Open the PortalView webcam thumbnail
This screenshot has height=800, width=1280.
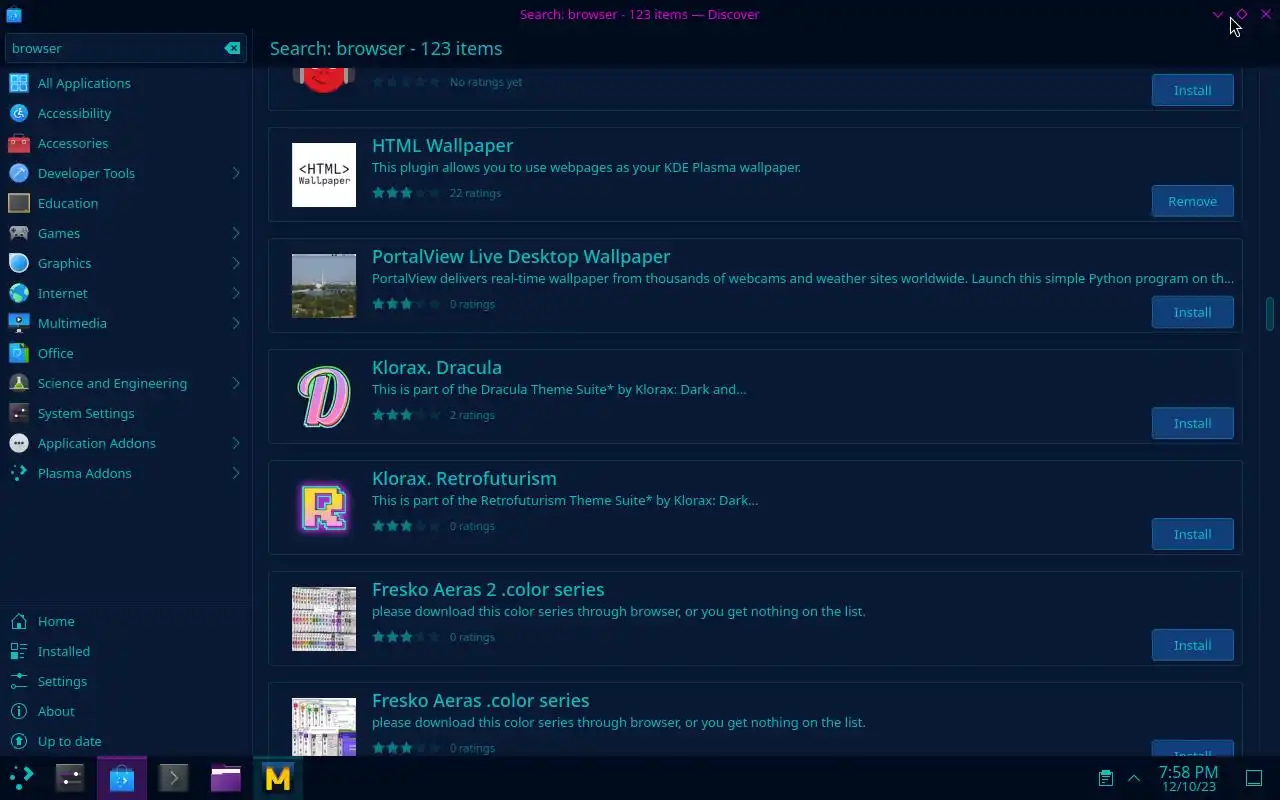[324, 286]
